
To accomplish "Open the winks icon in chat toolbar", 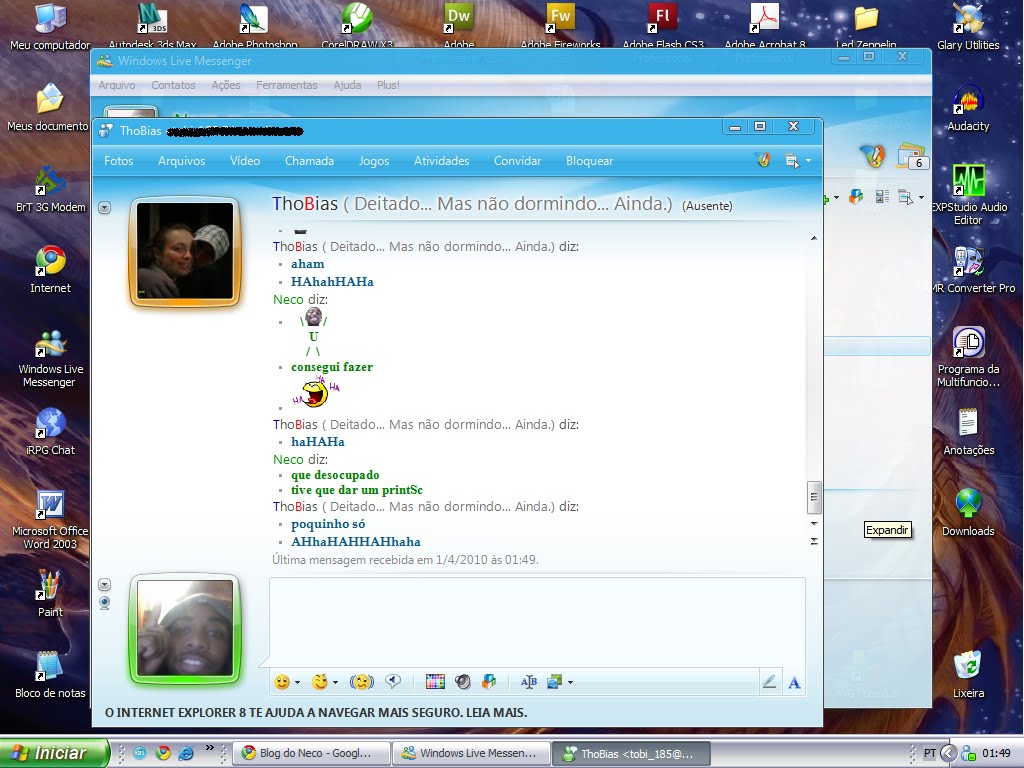I will pyautogui.click(x=319, y=682).
